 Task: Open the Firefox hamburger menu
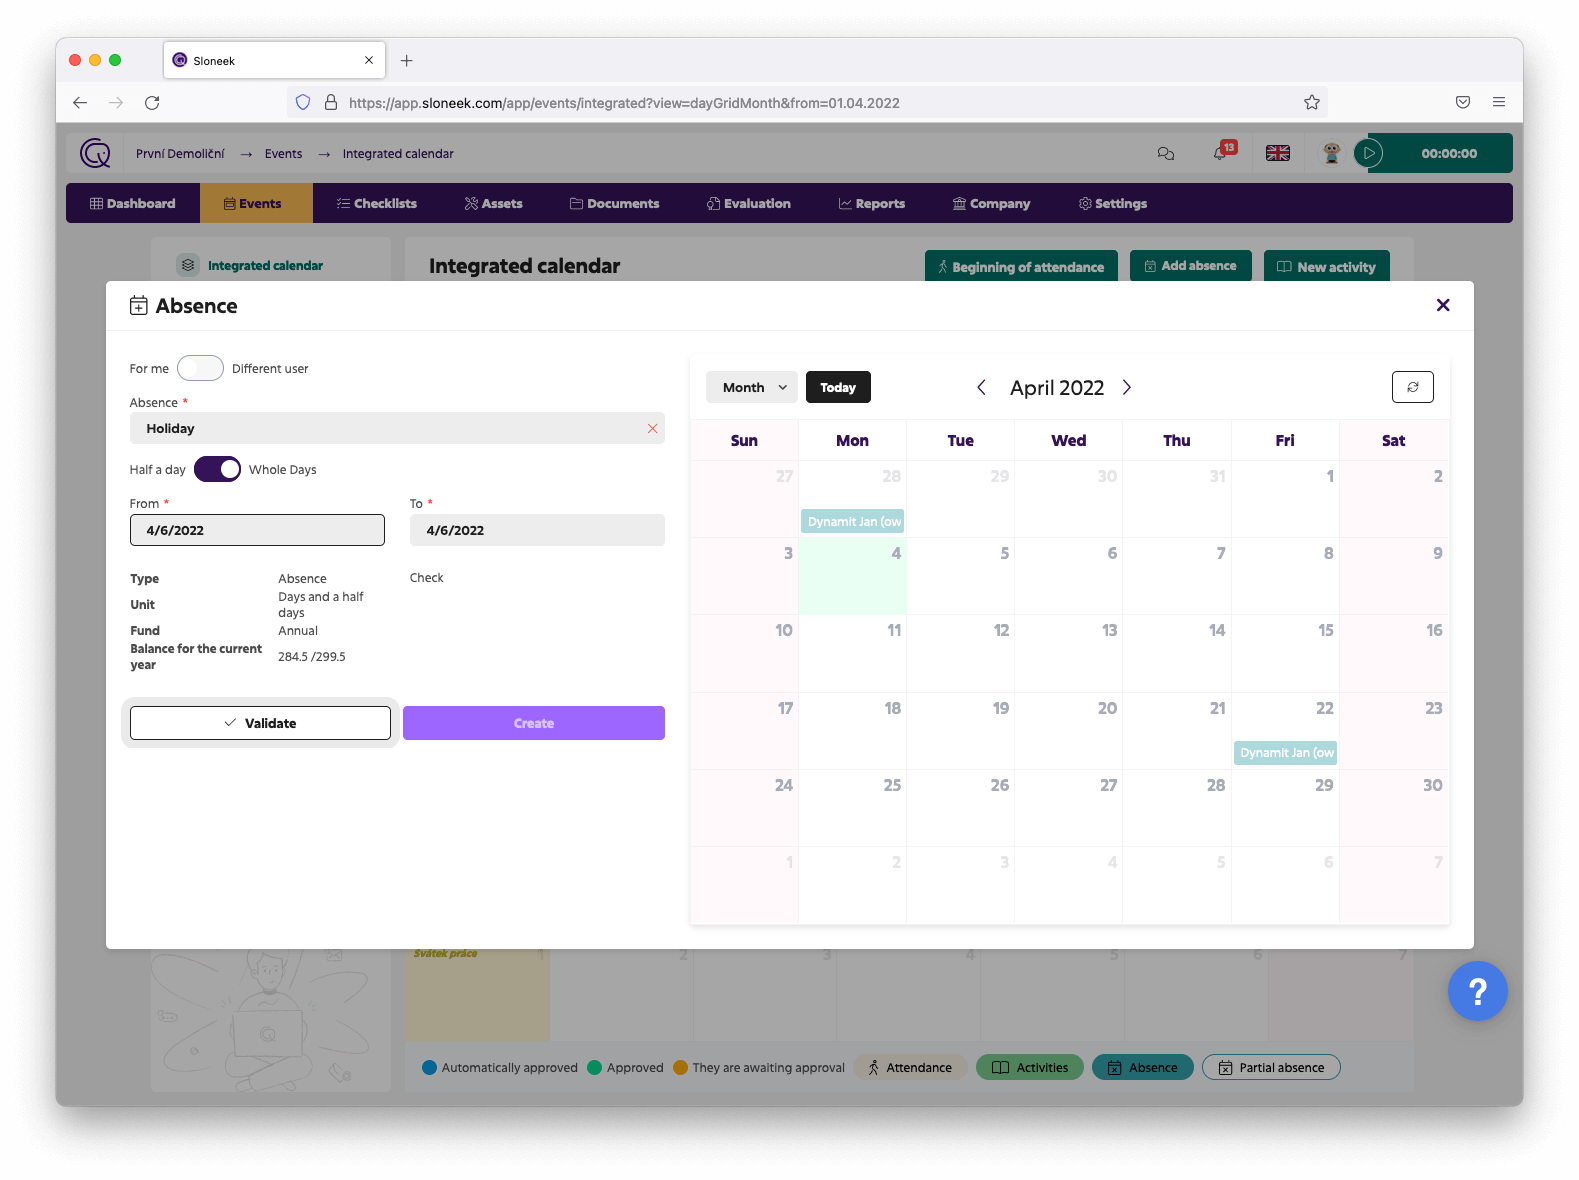click(1499, 102)
